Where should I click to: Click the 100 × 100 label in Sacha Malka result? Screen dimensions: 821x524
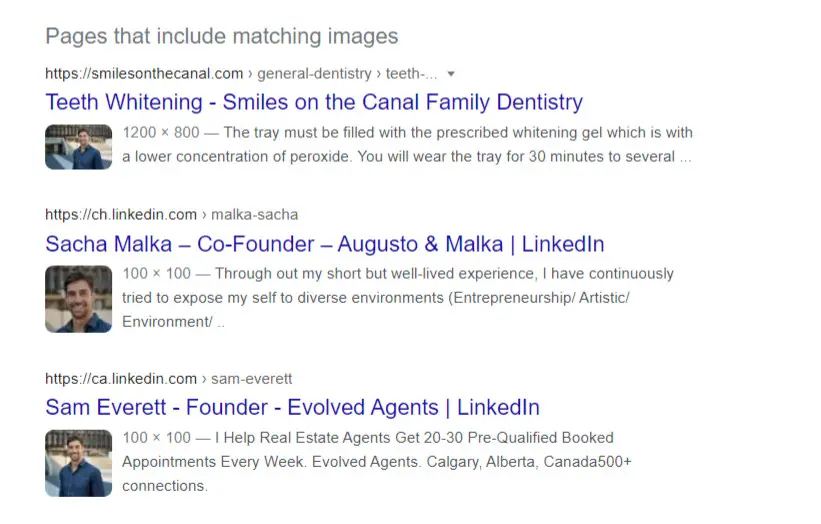[x=157, y=274]
